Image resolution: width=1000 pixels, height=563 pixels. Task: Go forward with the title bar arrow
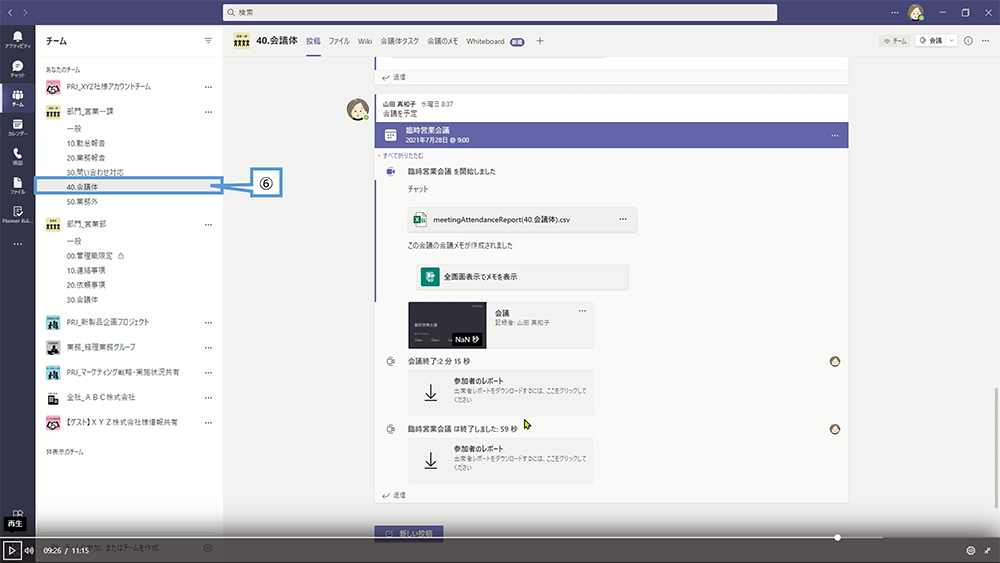[x=25, y=12]
